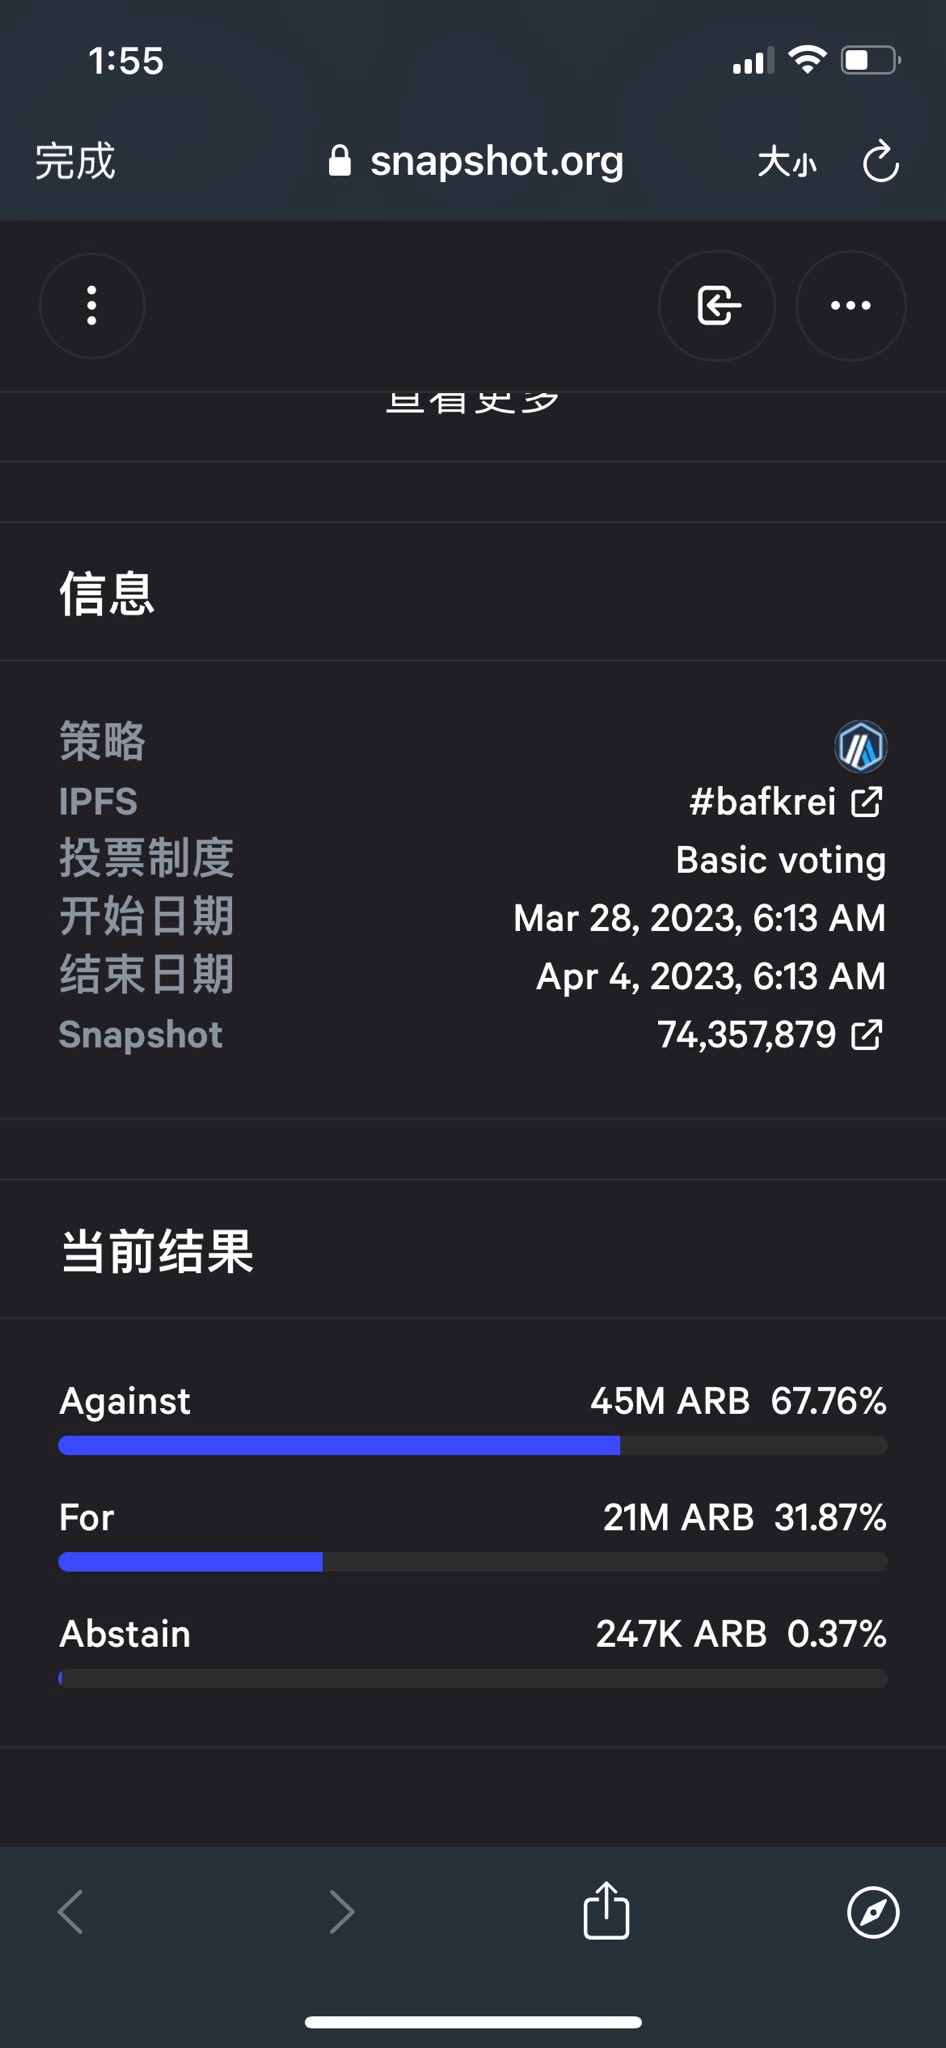Open page in Safari compass icon
946x2048 pixels.
pyautogui.click(x=873, y=1912)
